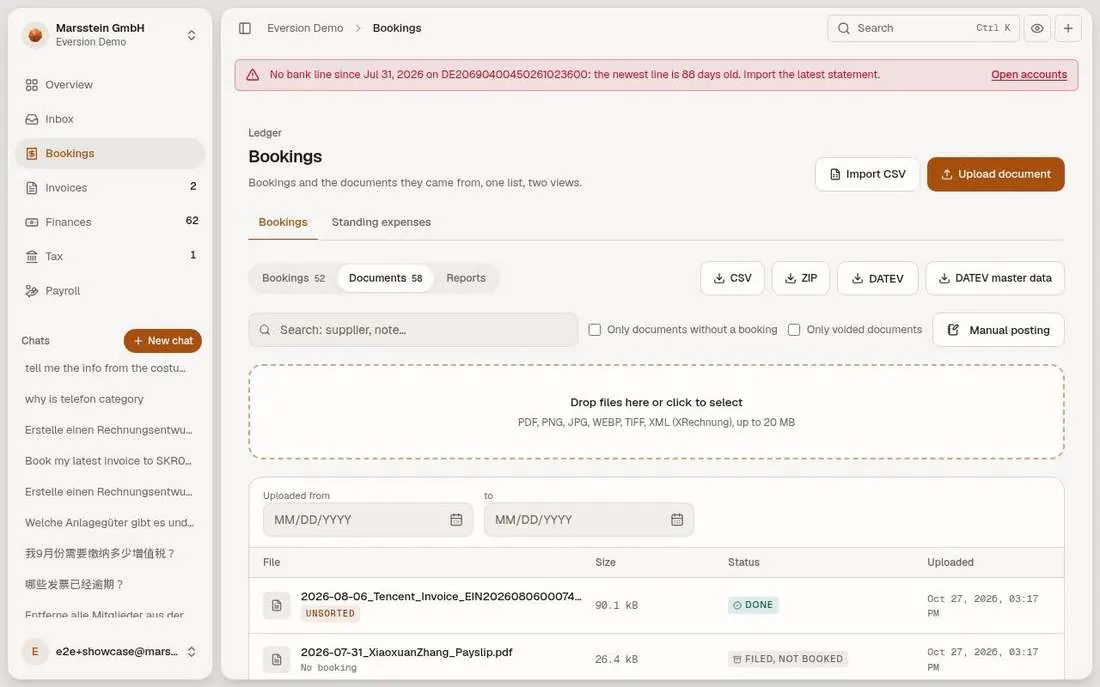Screen dimensions: 1100x687
Task: Open chat 'Welche Anlagegüter gibt es und…'
Action: tap(109, 522)
